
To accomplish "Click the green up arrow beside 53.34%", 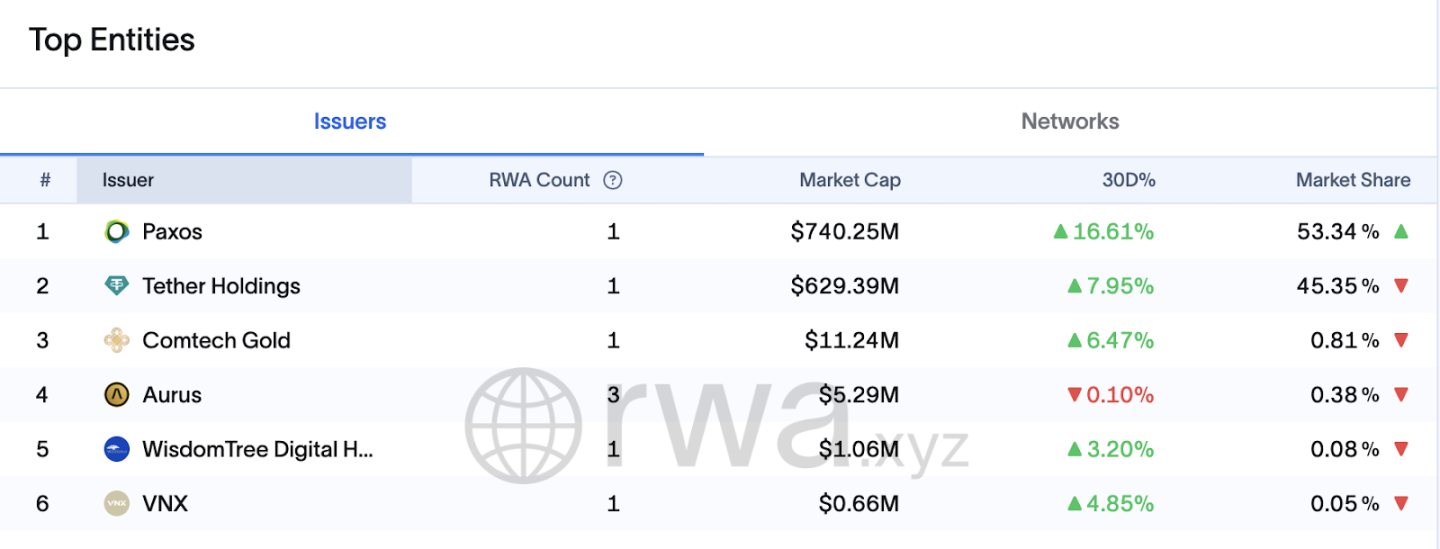I will (1401, 231).
